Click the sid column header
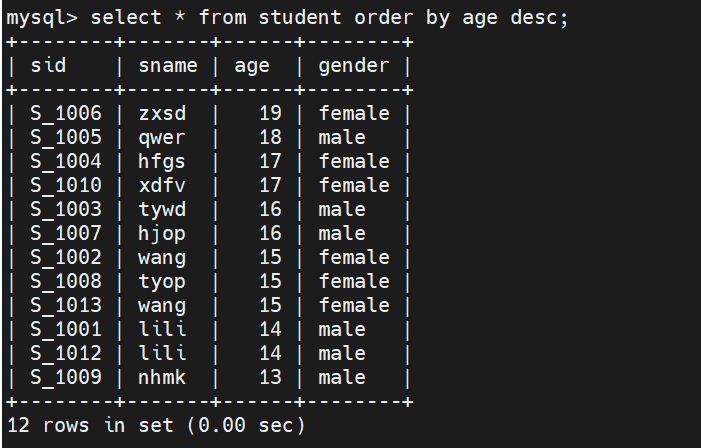Image resolution: width=701 pixels, height=448 pixels. tap(49, 66)
